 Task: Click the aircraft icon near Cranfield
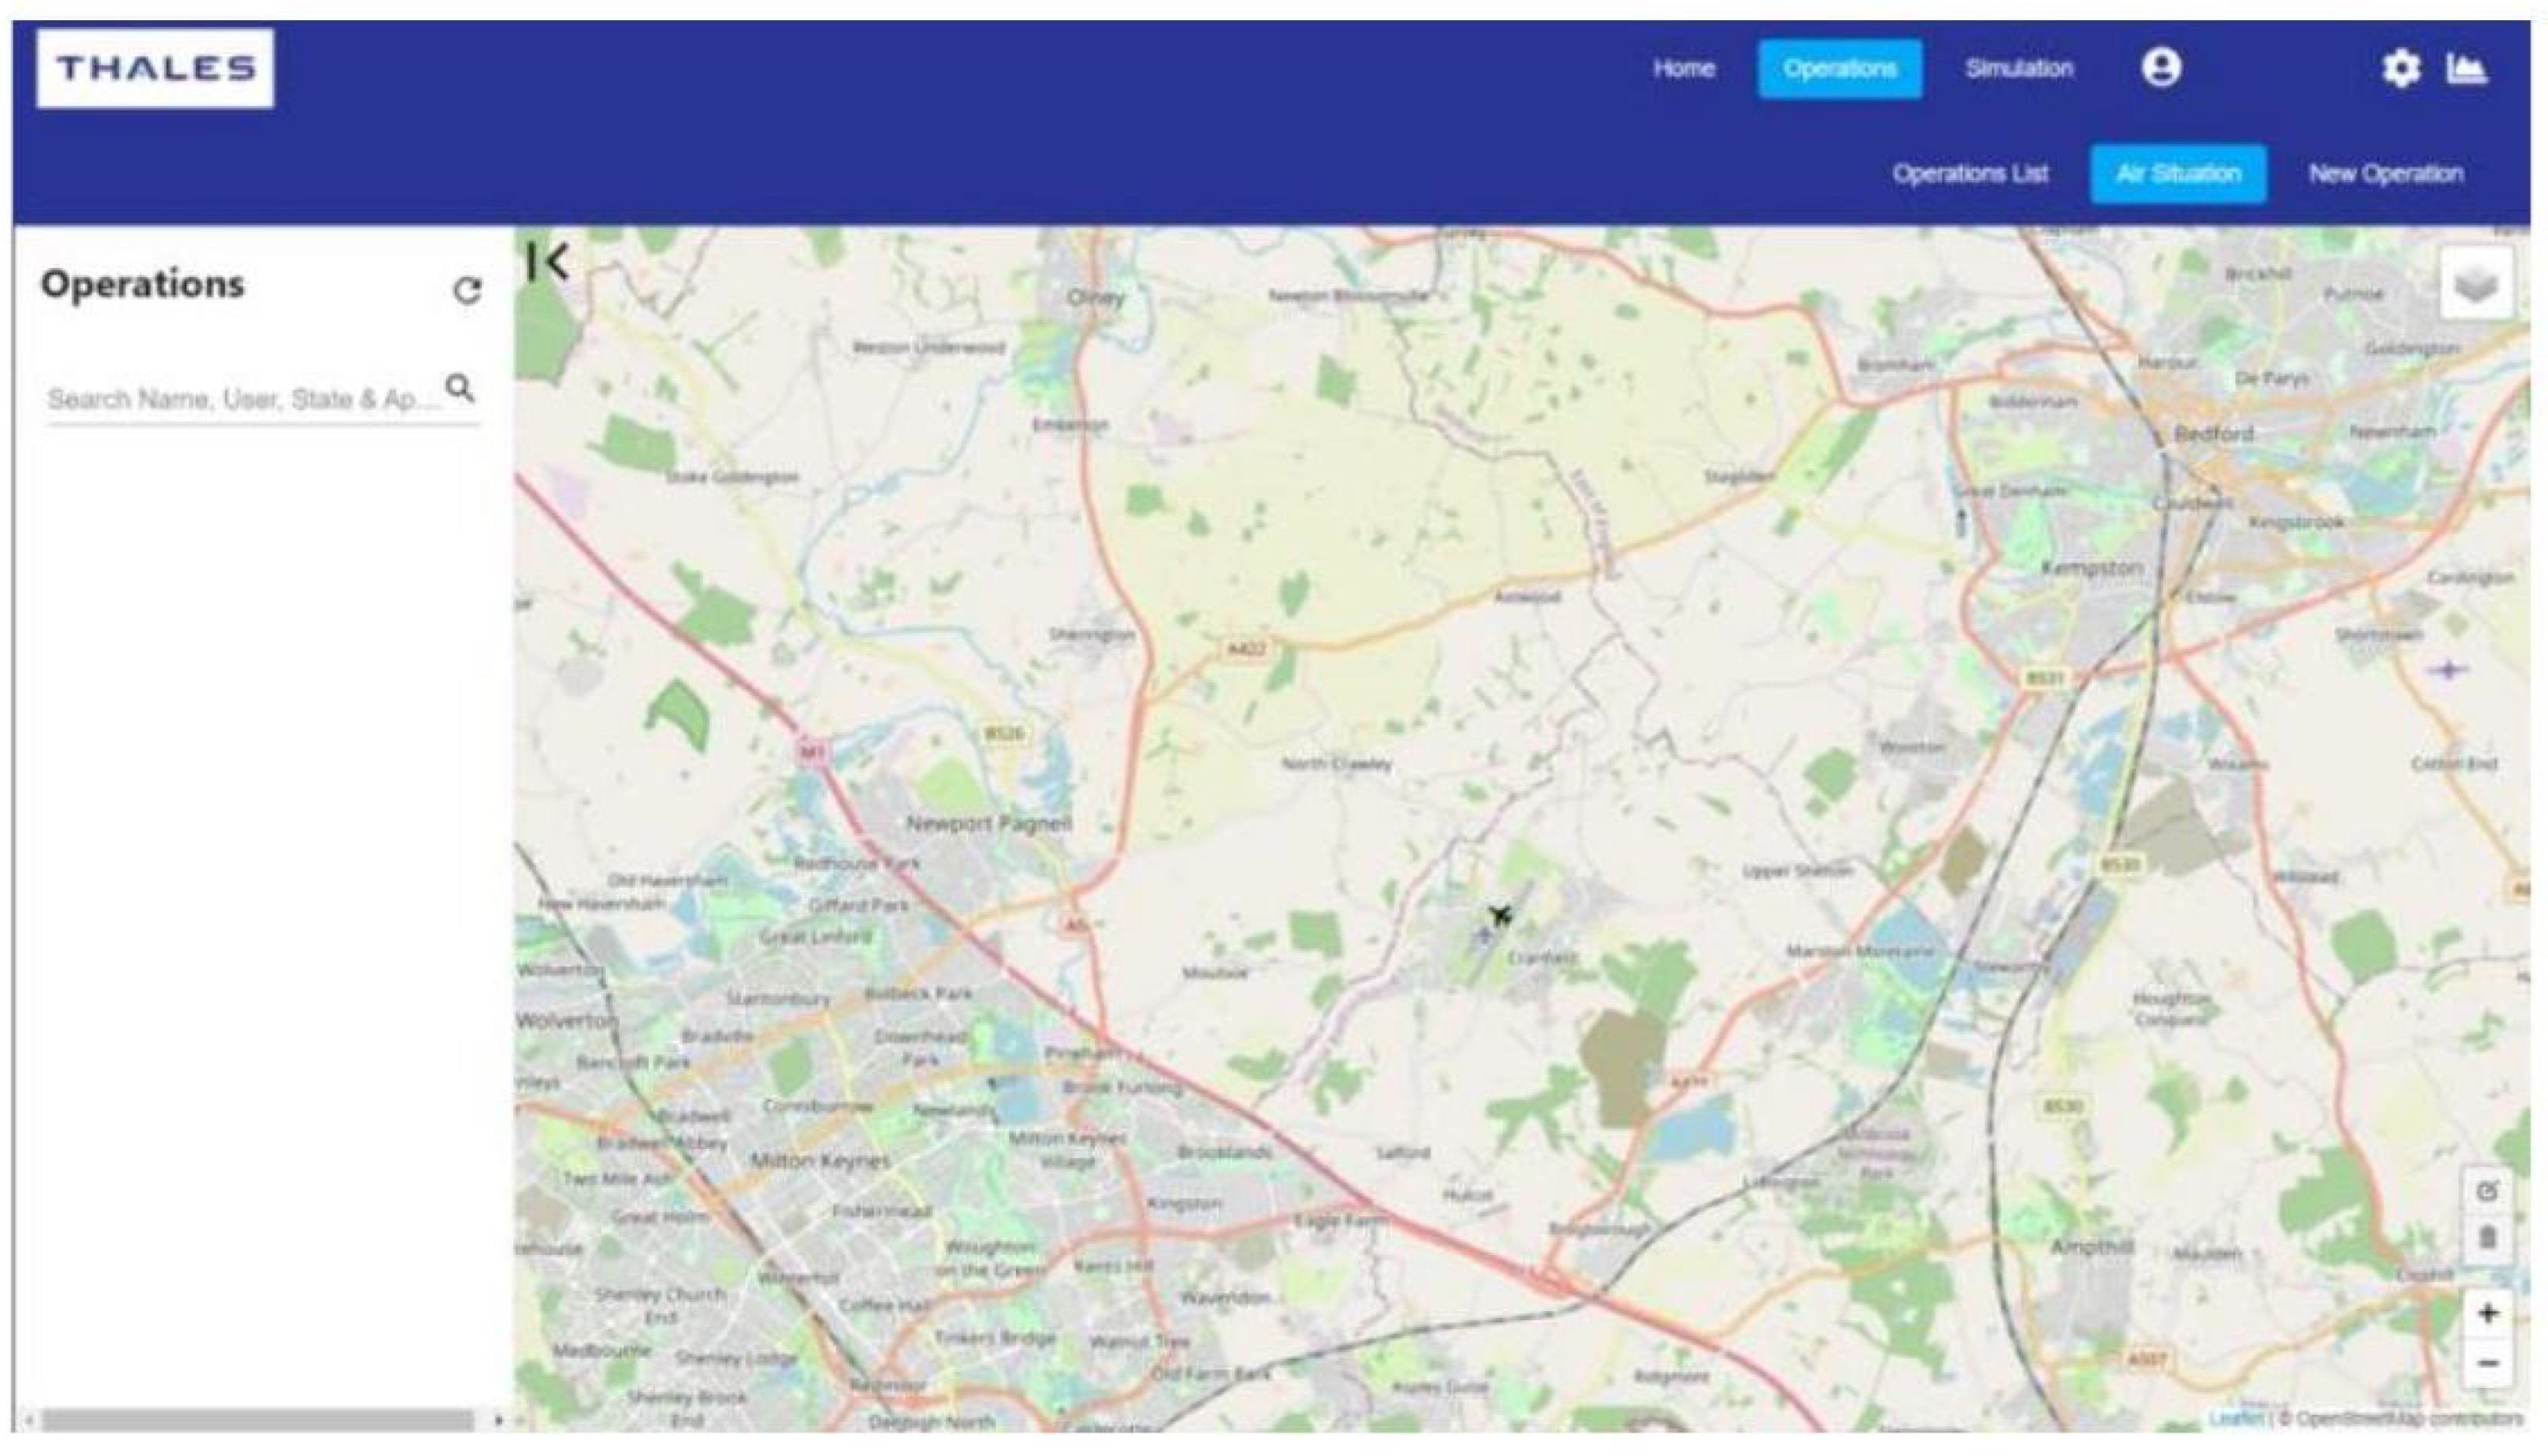coord(1500,914)
